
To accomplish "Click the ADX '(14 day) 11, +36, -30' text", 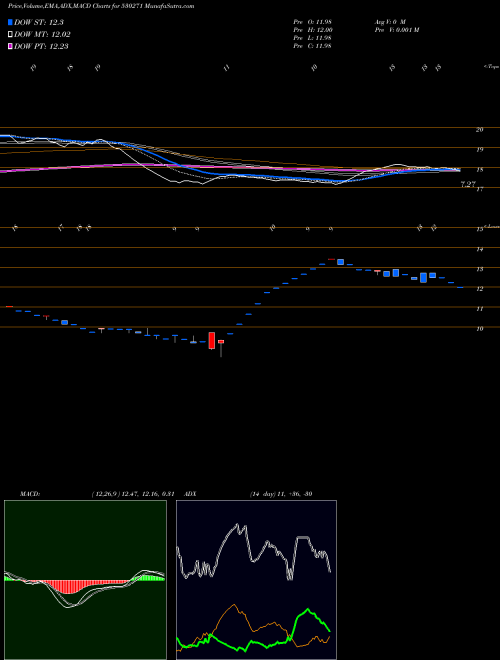I will click(x=281, y=494).
